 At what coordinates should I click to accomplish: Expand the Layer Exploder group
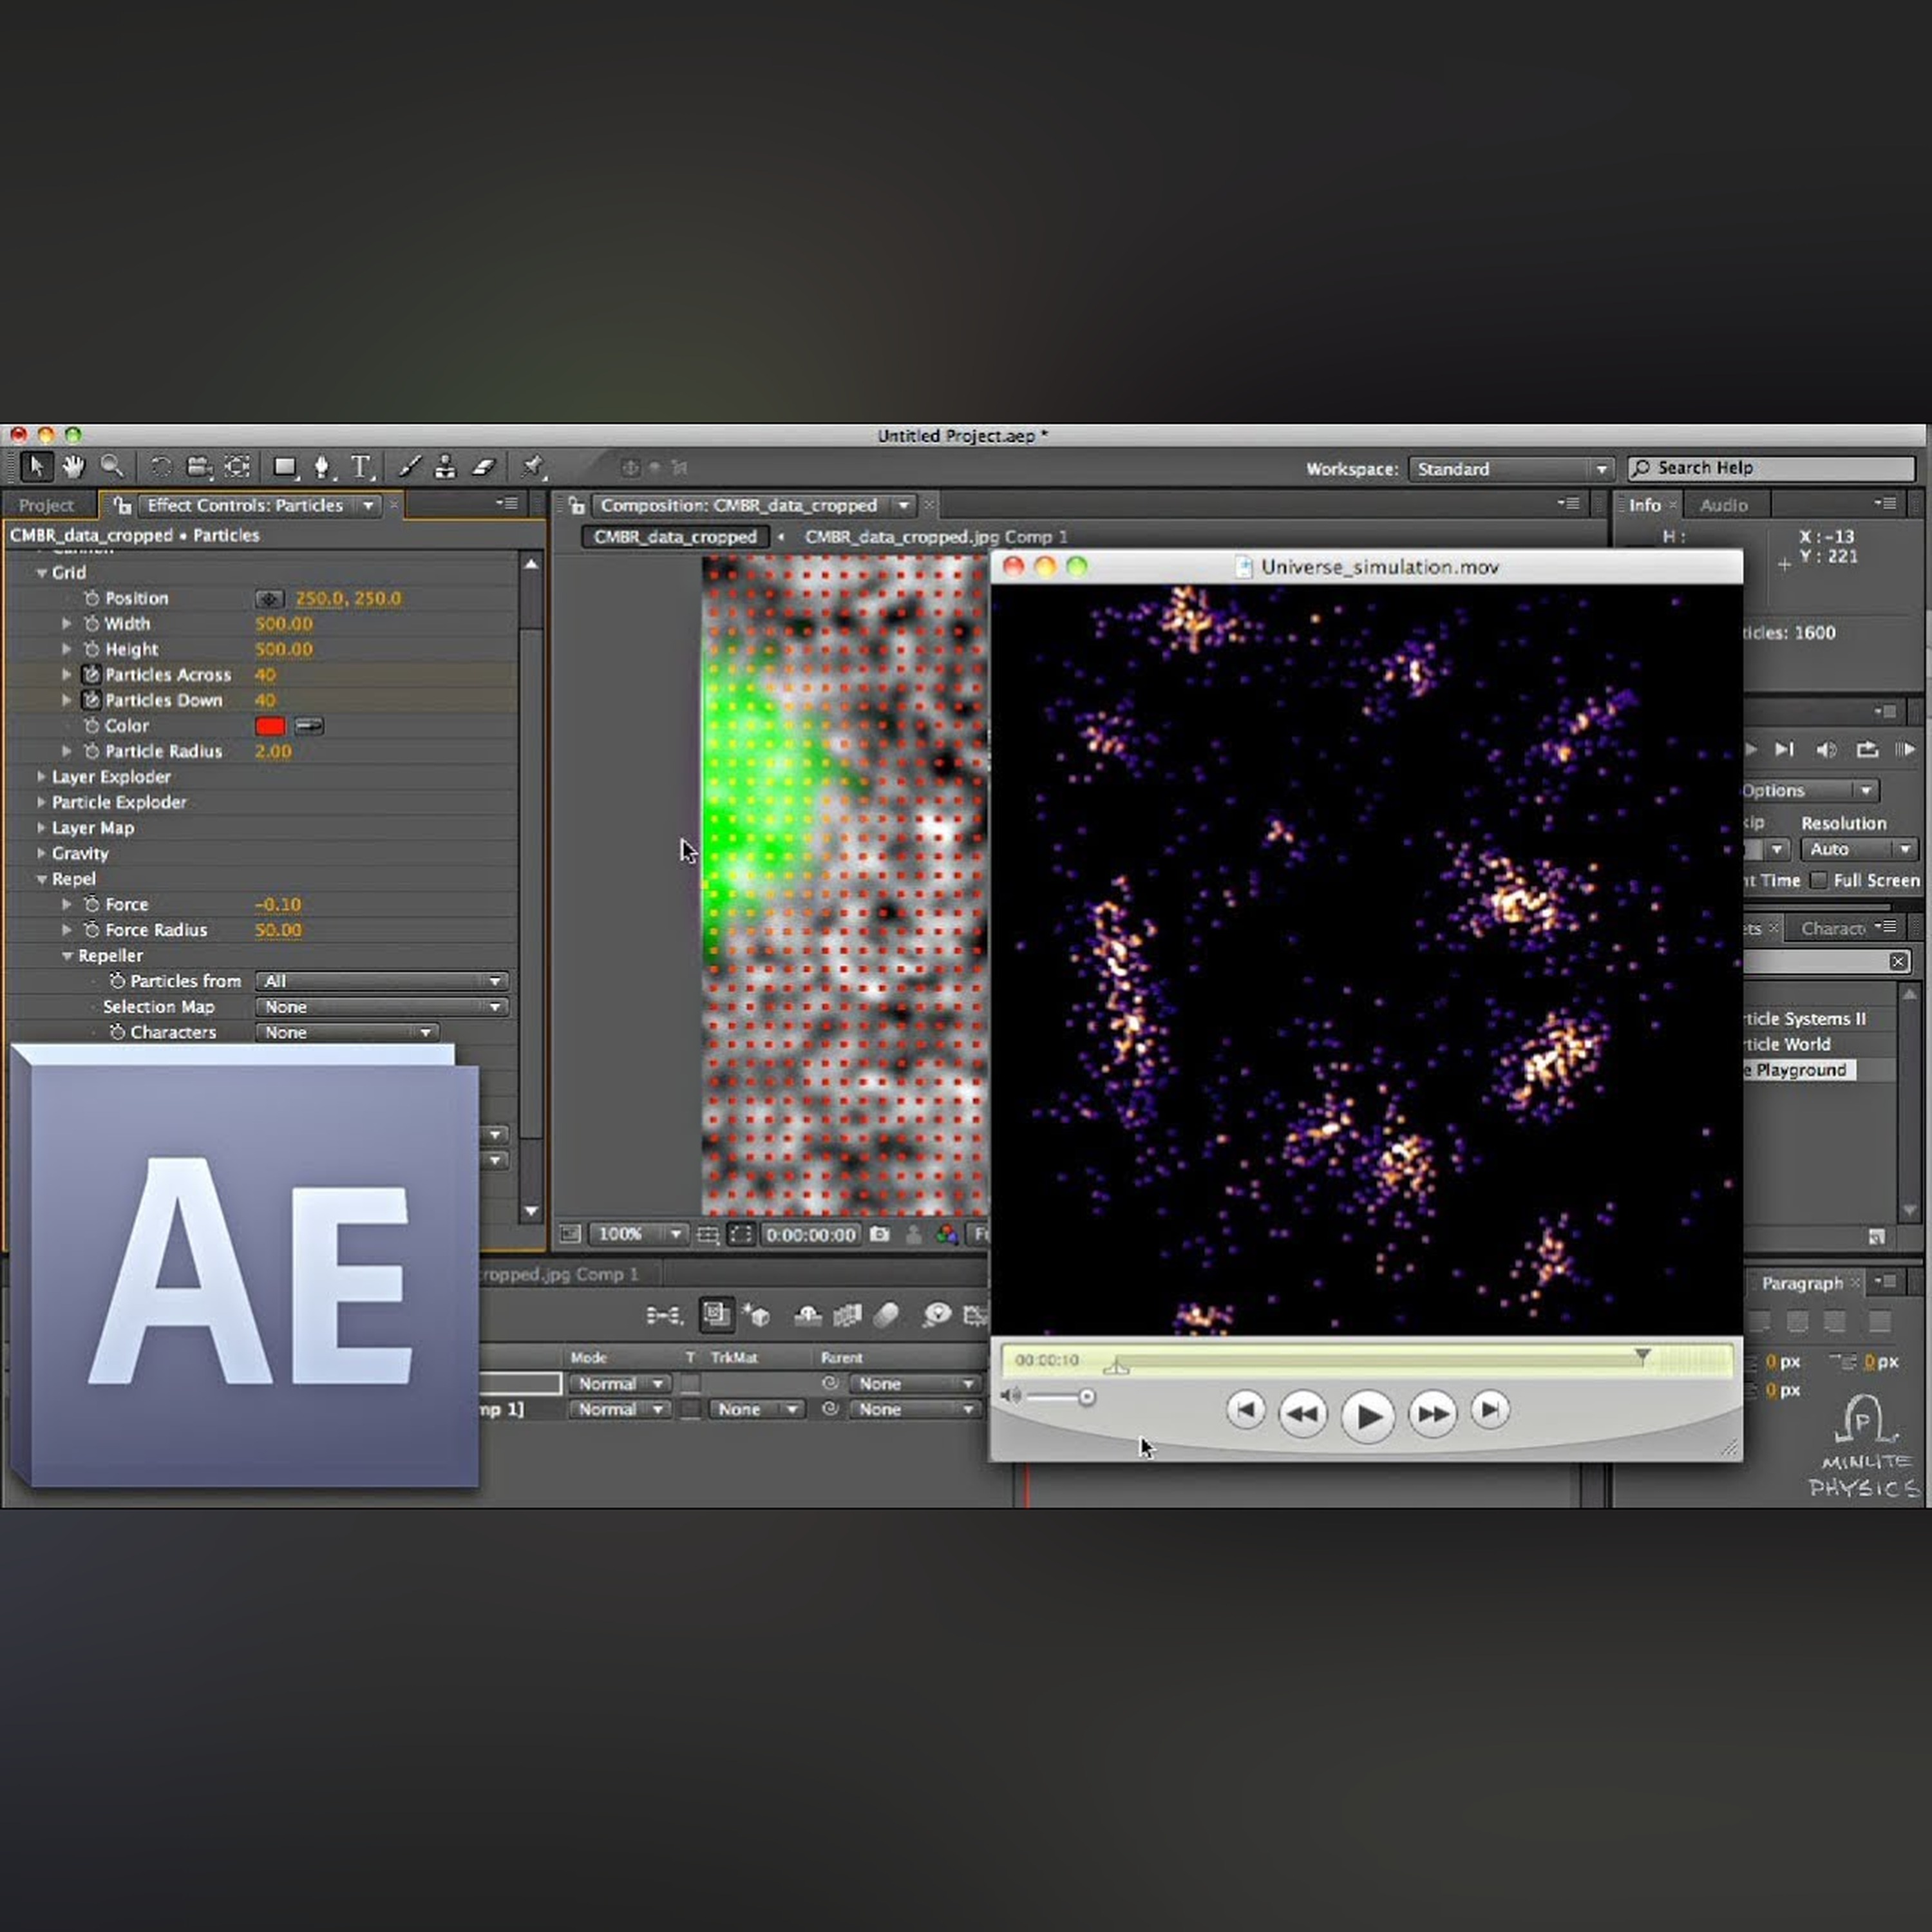42,777
